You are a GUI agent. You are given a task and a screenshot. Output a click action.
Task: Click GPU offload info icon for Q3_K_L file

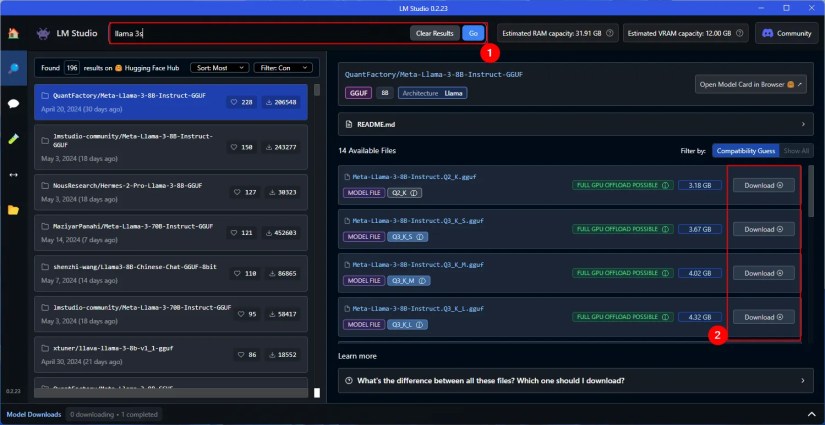point(666,317)
